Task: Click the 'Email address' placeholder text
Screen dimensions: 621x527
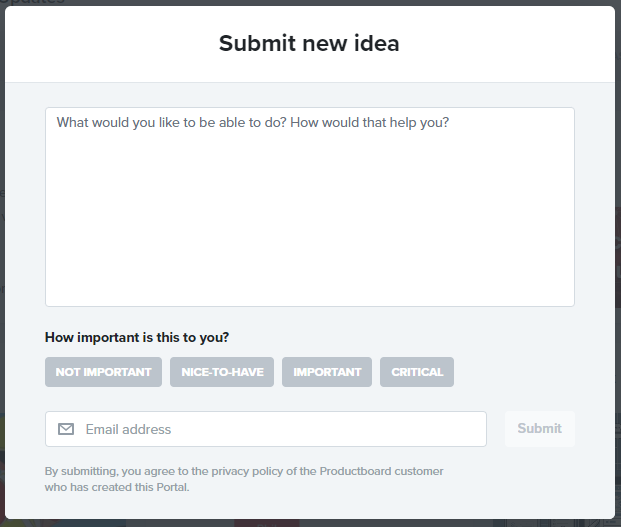Action: 128,429
